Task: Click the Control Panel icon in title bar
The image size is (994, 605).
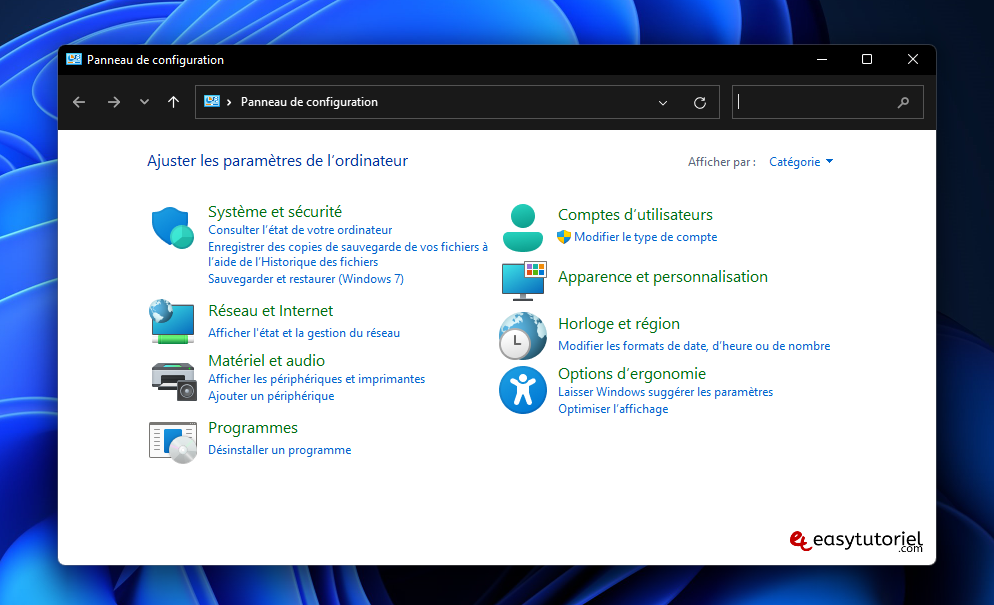Action: click(74, 59)
